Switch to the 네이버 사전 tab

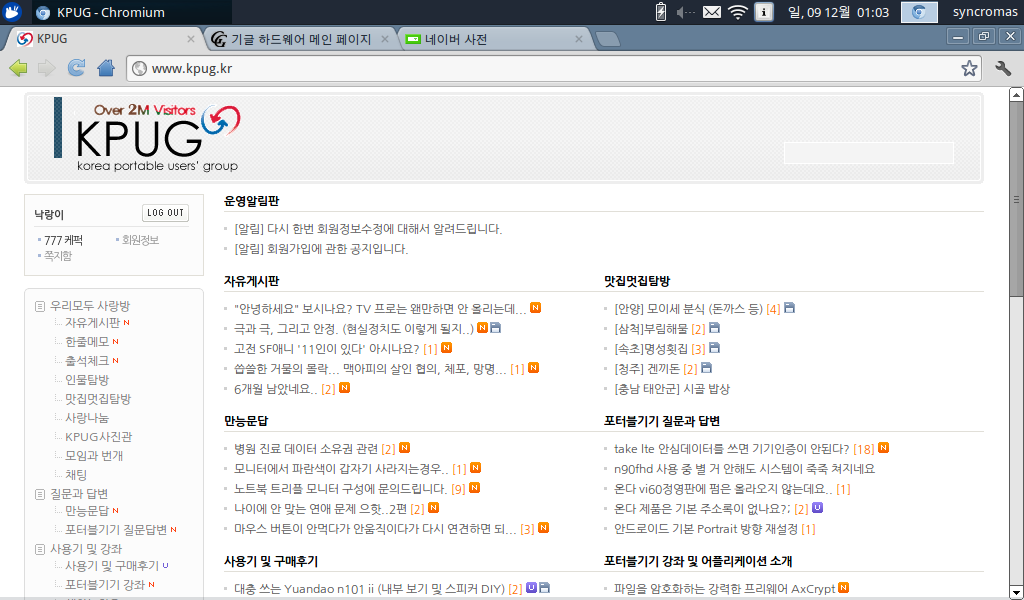(494, 39)
